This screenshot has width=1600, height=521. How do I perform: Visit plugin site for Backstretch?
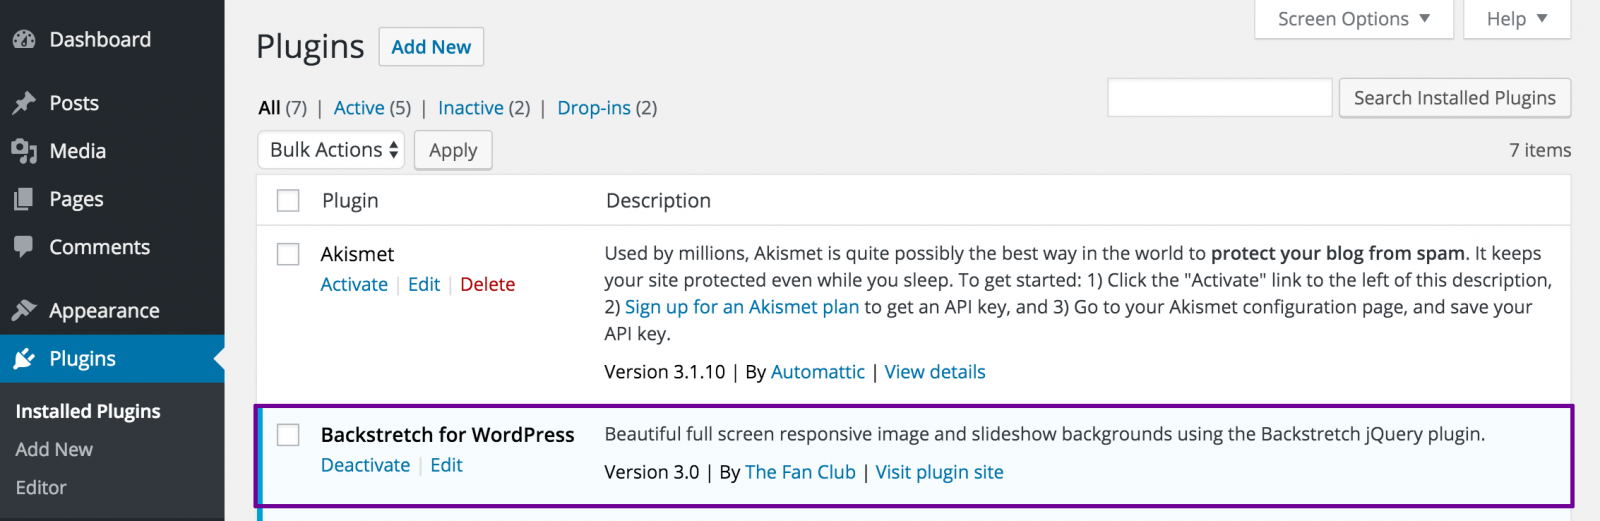pyautogui.click(x=940, y=473)
